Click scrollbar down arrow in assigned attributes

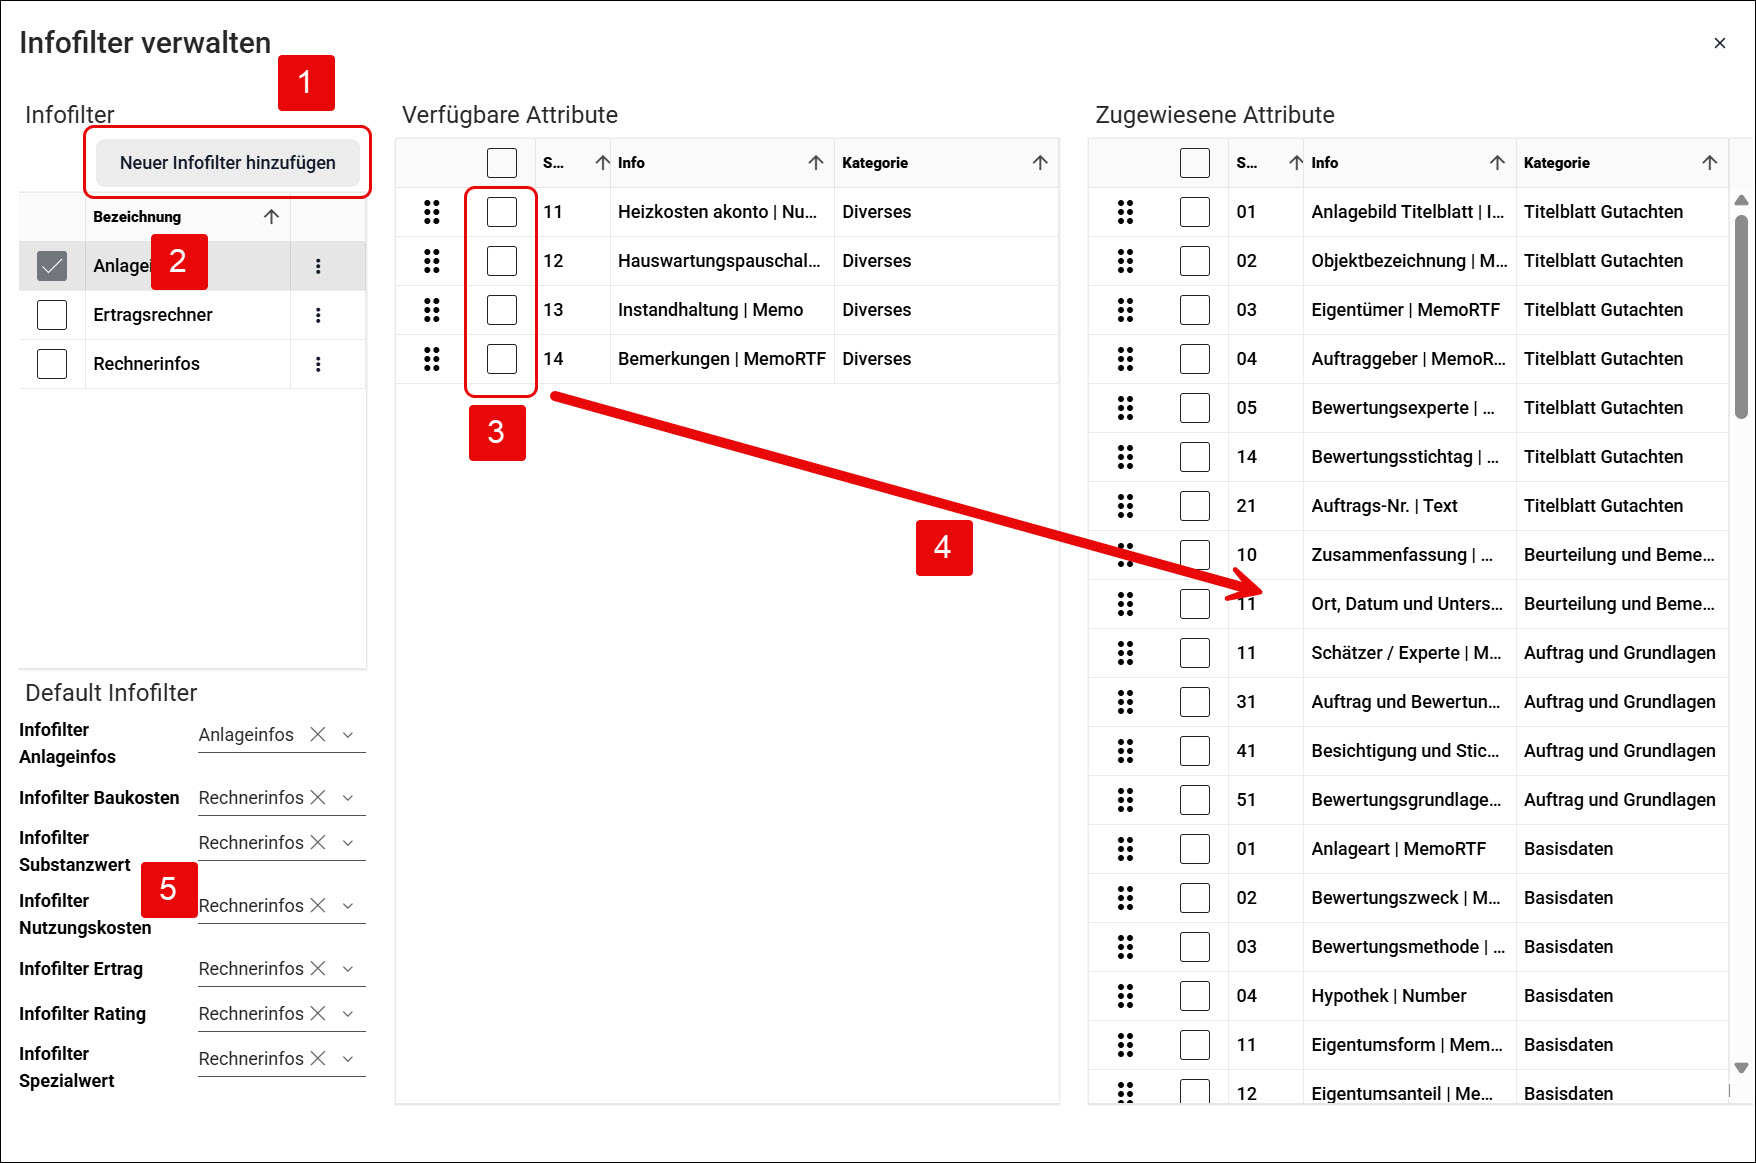click(x=1741, y=1068)
